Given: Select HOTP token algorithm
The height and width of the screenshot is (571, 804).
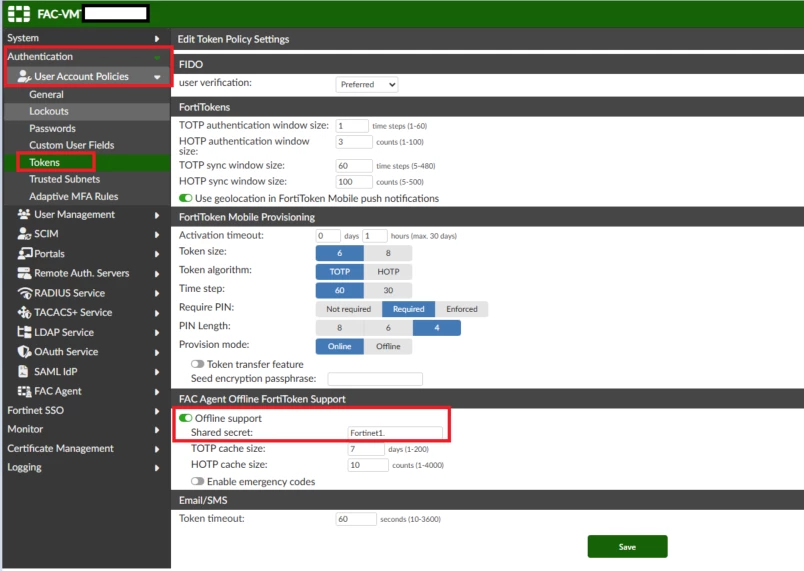Looking at the screenshot, I should [x=388, y=272].
